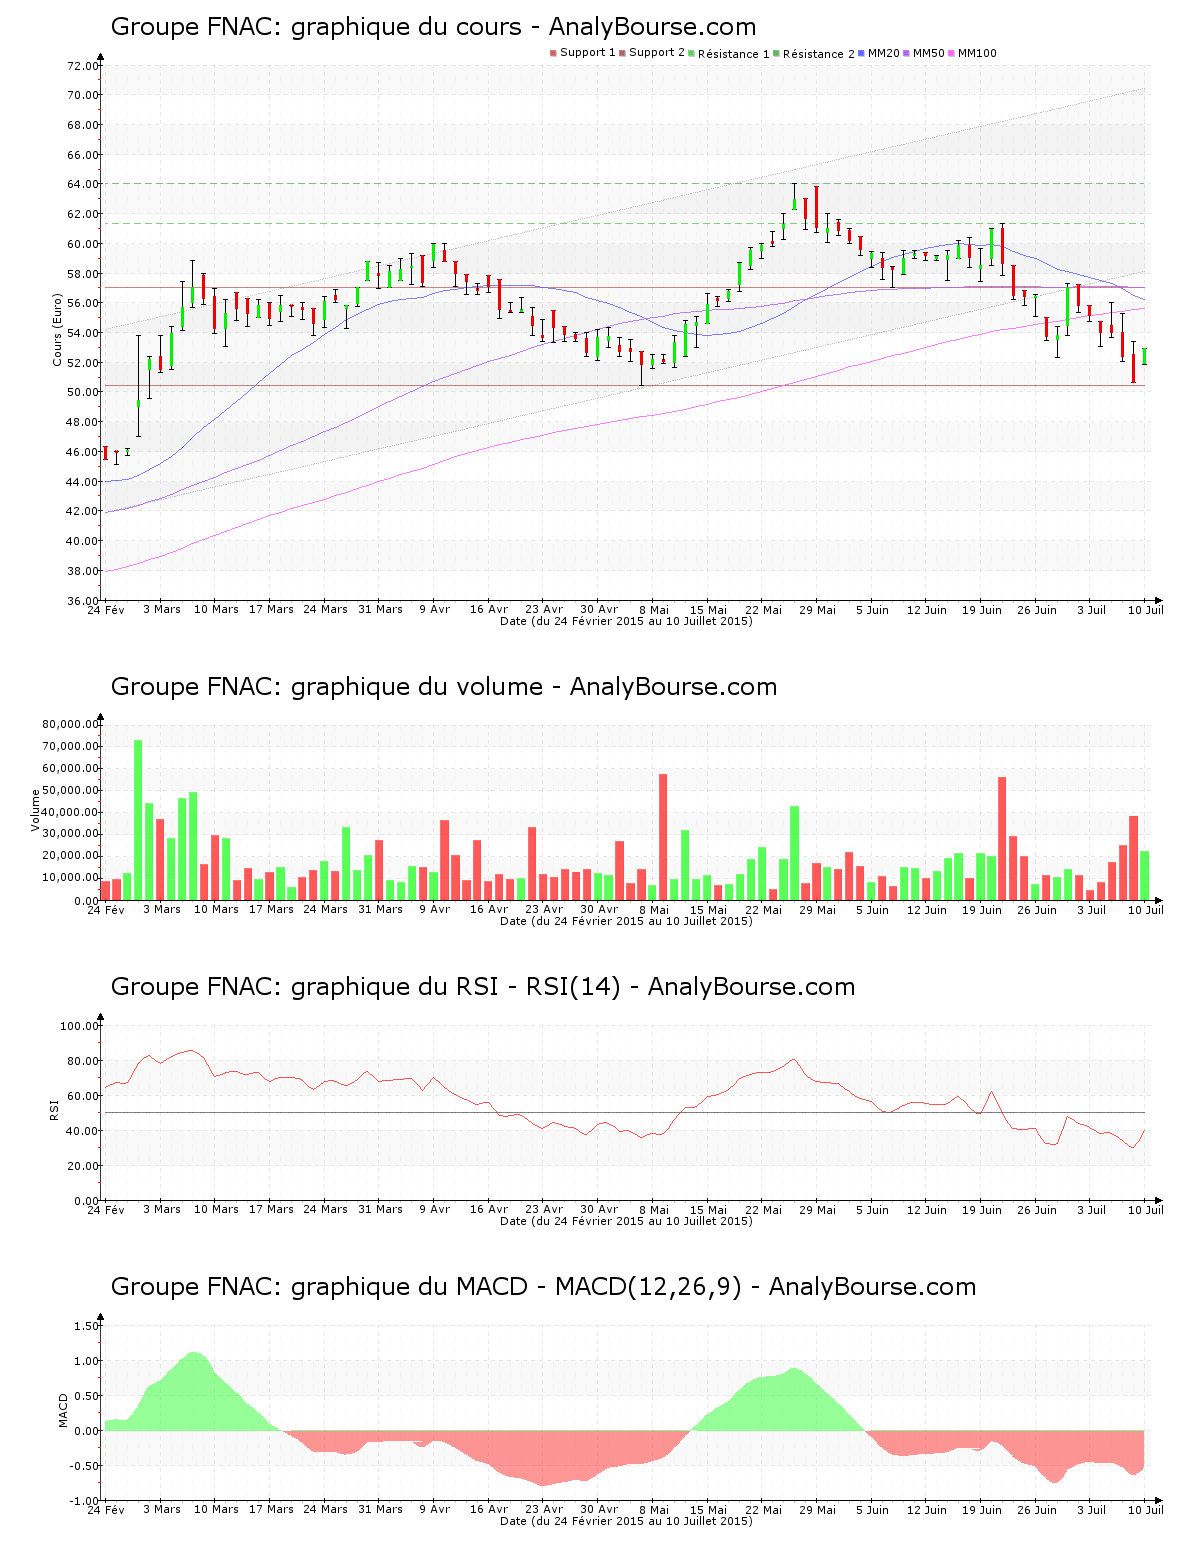Click the date range caption under MACD chart

626,1521
